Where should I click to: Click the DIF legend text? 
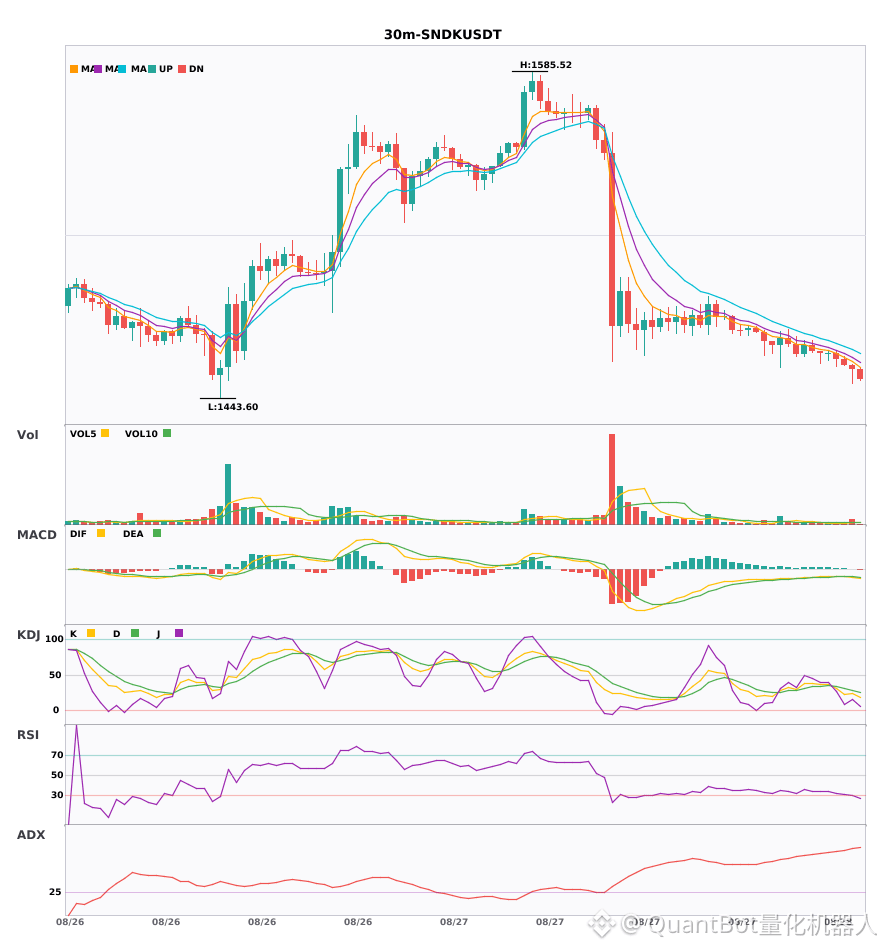point(78,534)
